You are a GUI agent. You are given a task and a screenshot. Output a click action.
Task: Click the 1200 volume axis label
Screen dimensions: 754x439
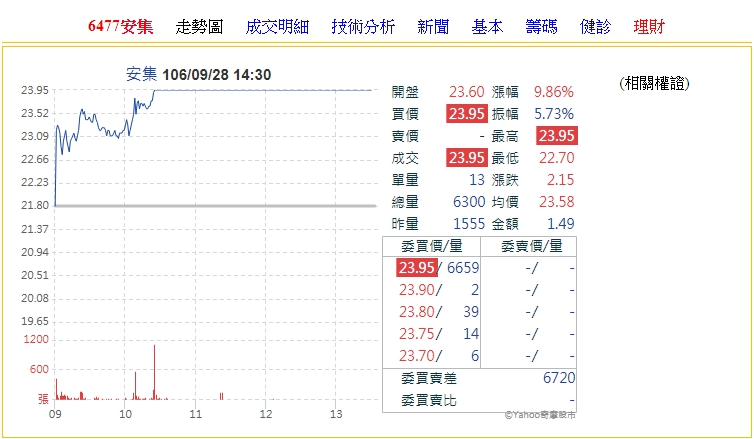click(37, 339)
